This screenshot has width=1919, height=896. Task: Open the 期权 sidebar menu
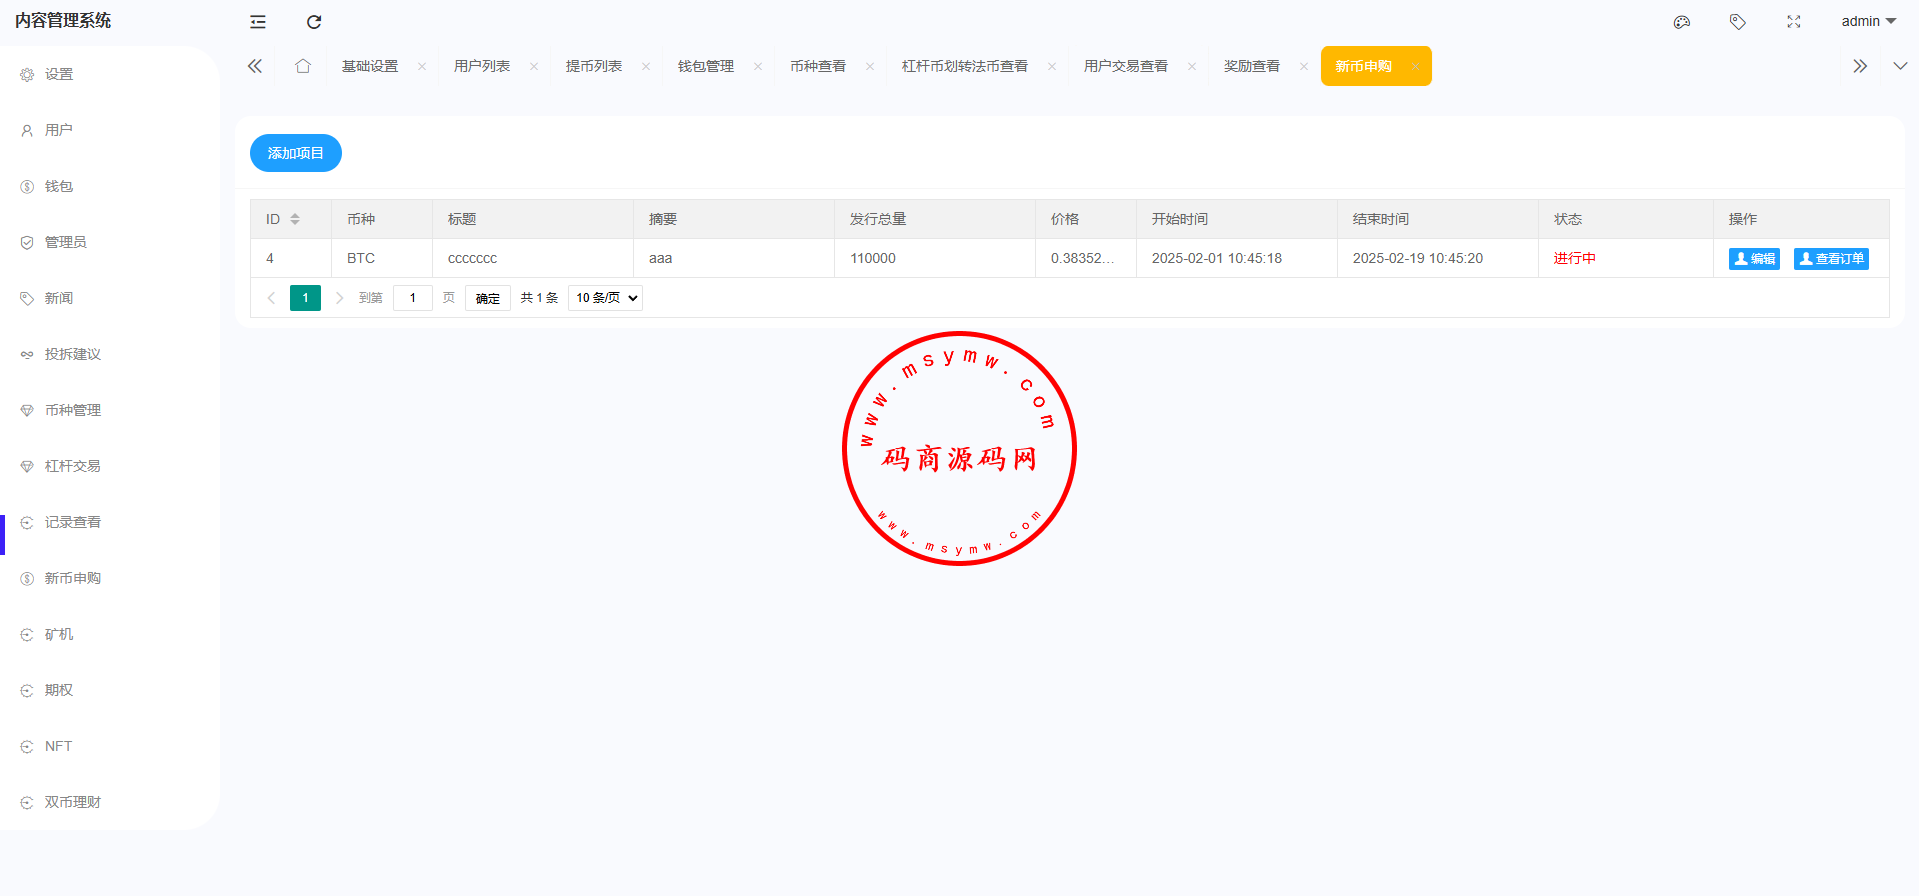pyautogui.click(x=110, y=690)
